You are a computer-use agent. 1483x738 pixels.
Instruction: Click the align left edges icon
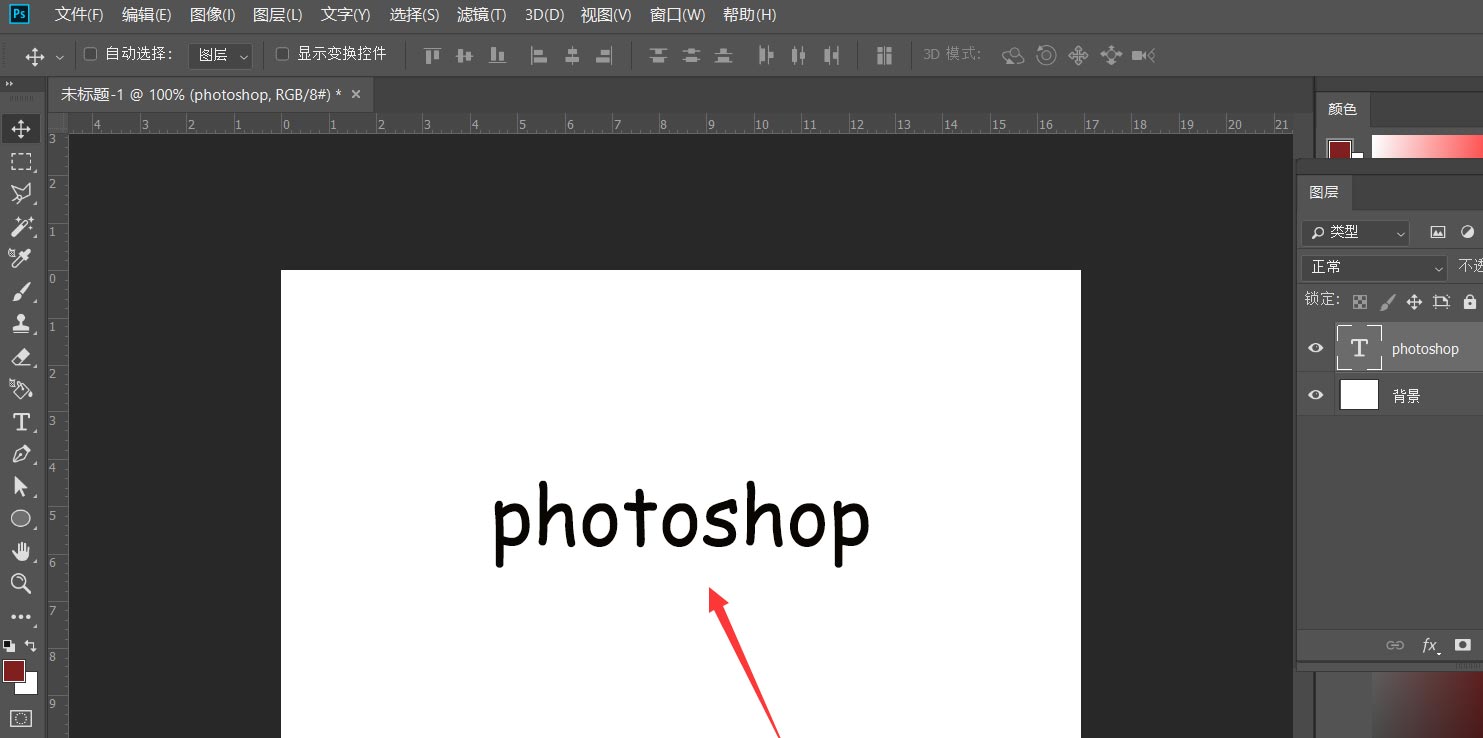click(x=539, y=56)
